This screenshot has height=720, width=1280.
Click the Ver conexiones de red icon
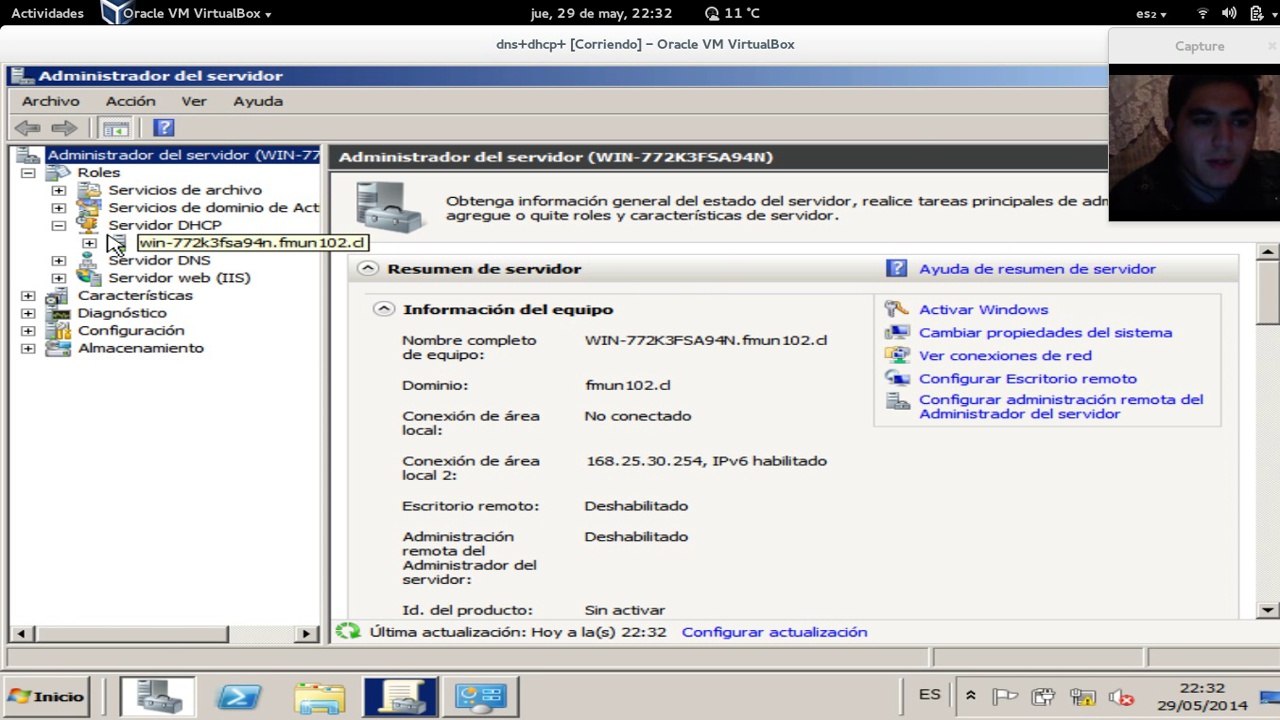coord(897,355)
